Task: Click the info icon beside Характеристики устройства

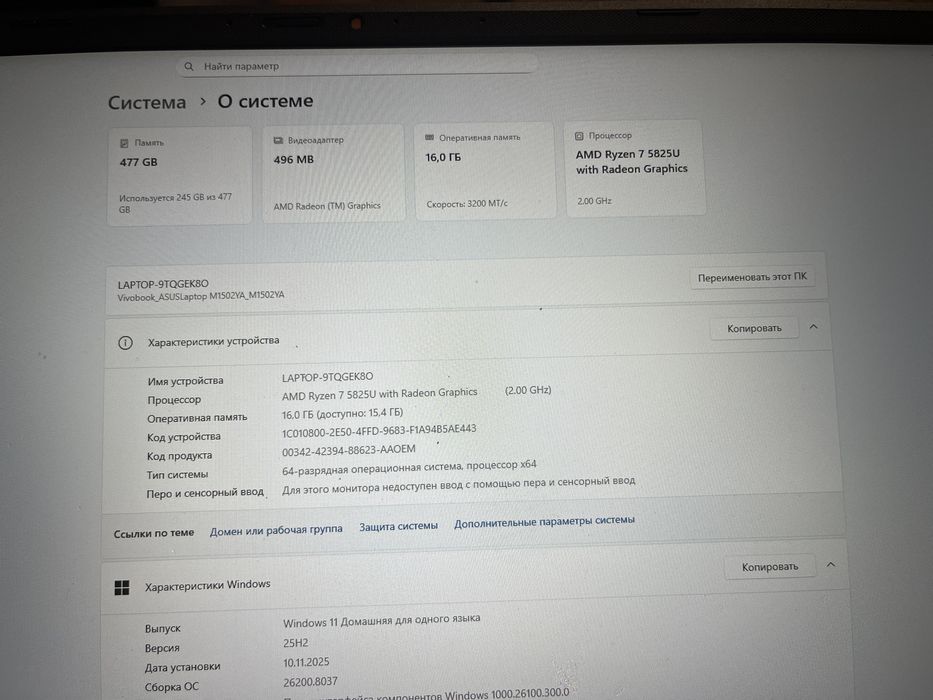Action: click(125, 343)
